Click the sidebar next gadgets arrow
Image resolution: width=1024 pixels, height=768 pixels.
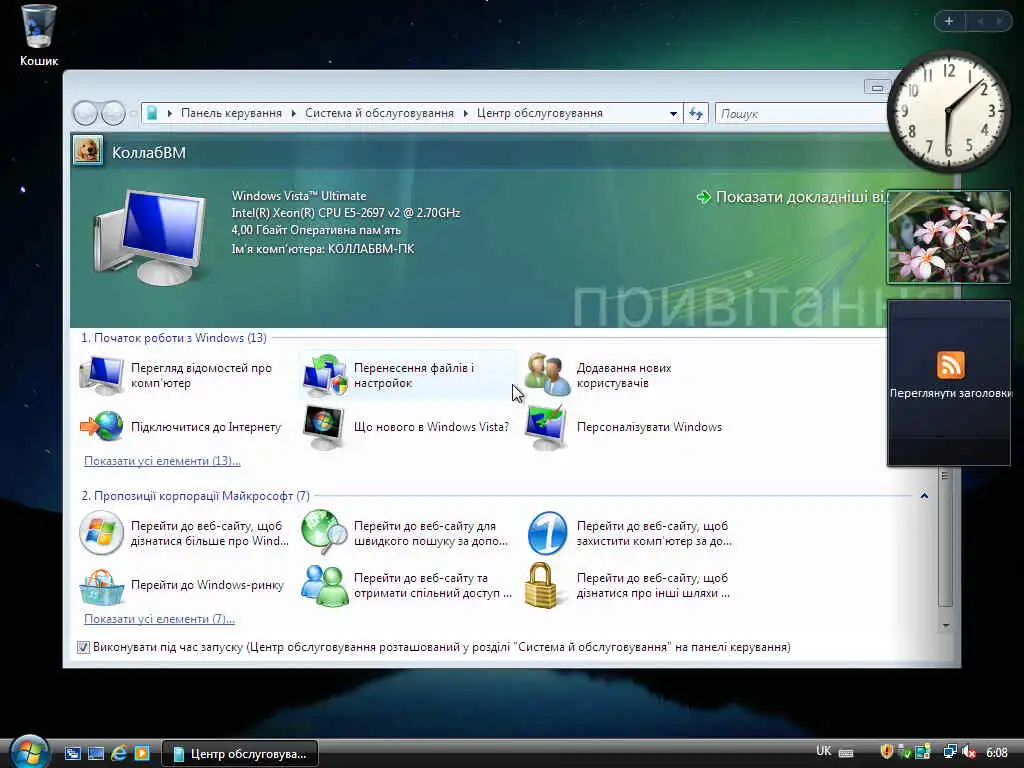point(999,22)
